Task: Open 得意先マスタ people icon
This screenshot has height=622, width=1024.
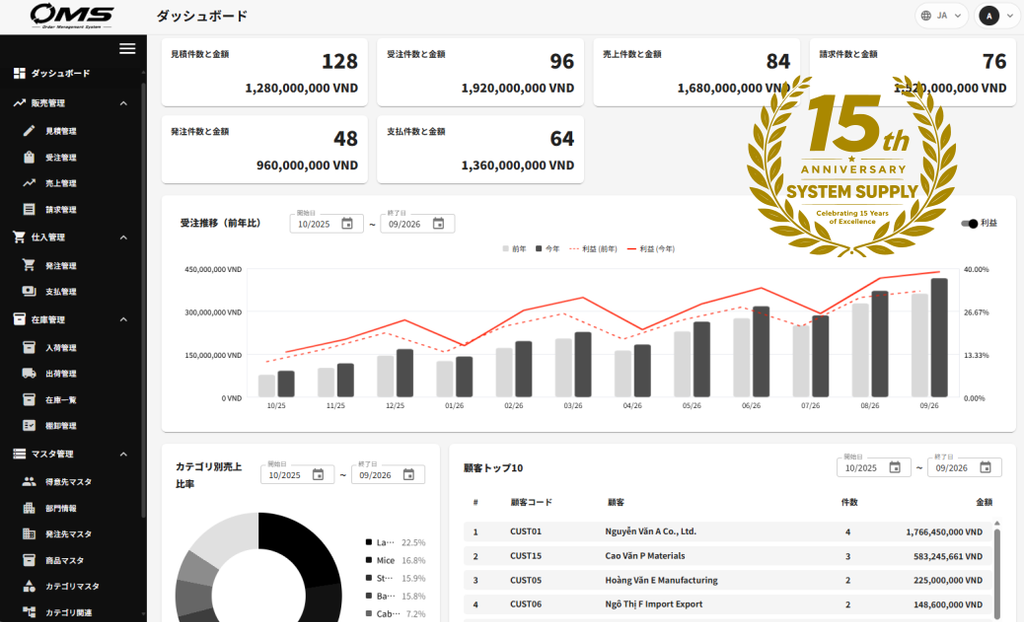Action: (29, 482)
